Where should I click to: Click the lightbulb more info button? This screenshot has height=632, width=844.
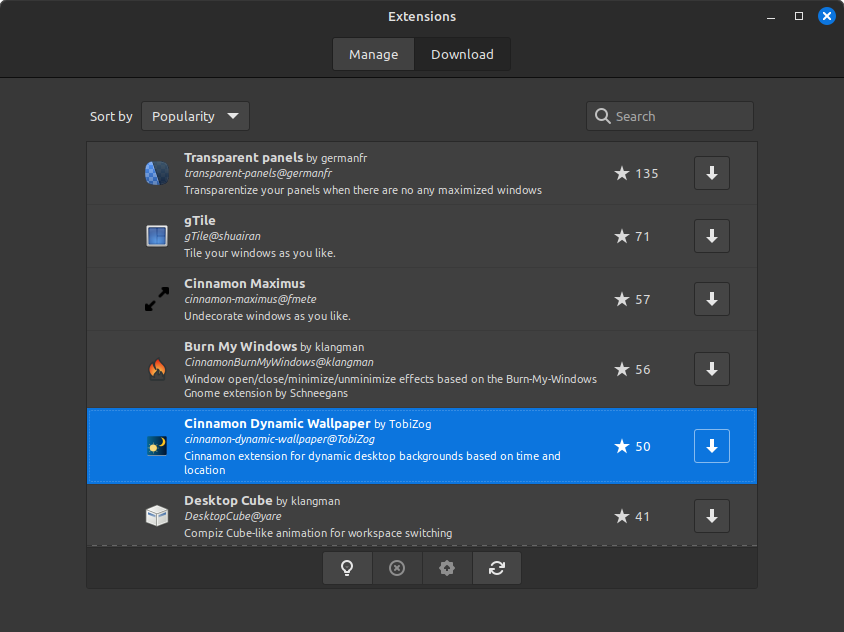347,568
